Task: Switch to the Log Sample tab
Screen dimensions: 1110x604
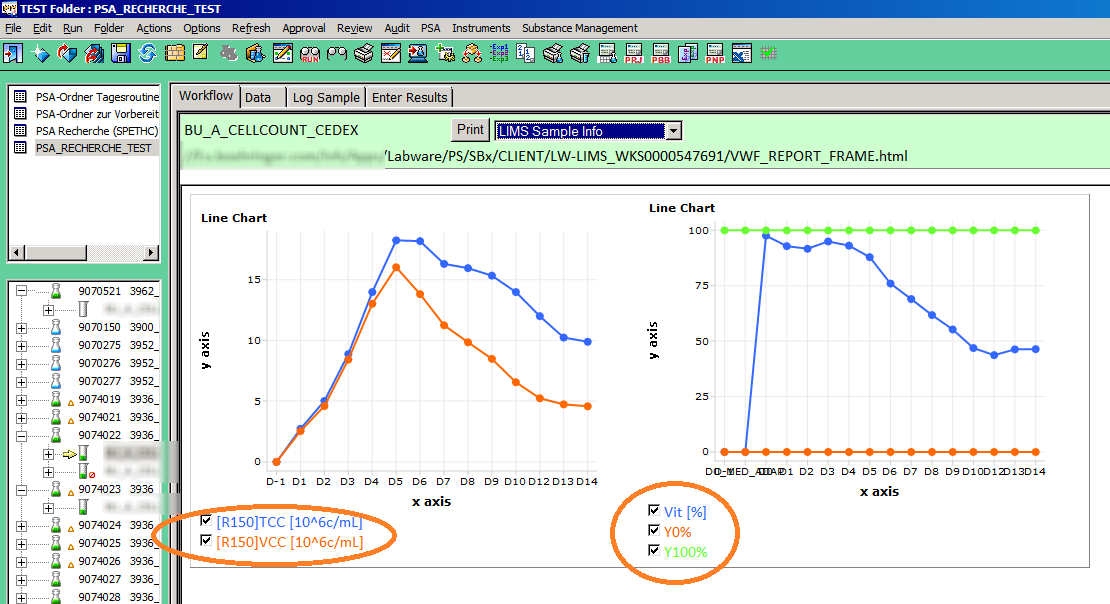Action: coord(326,97)
